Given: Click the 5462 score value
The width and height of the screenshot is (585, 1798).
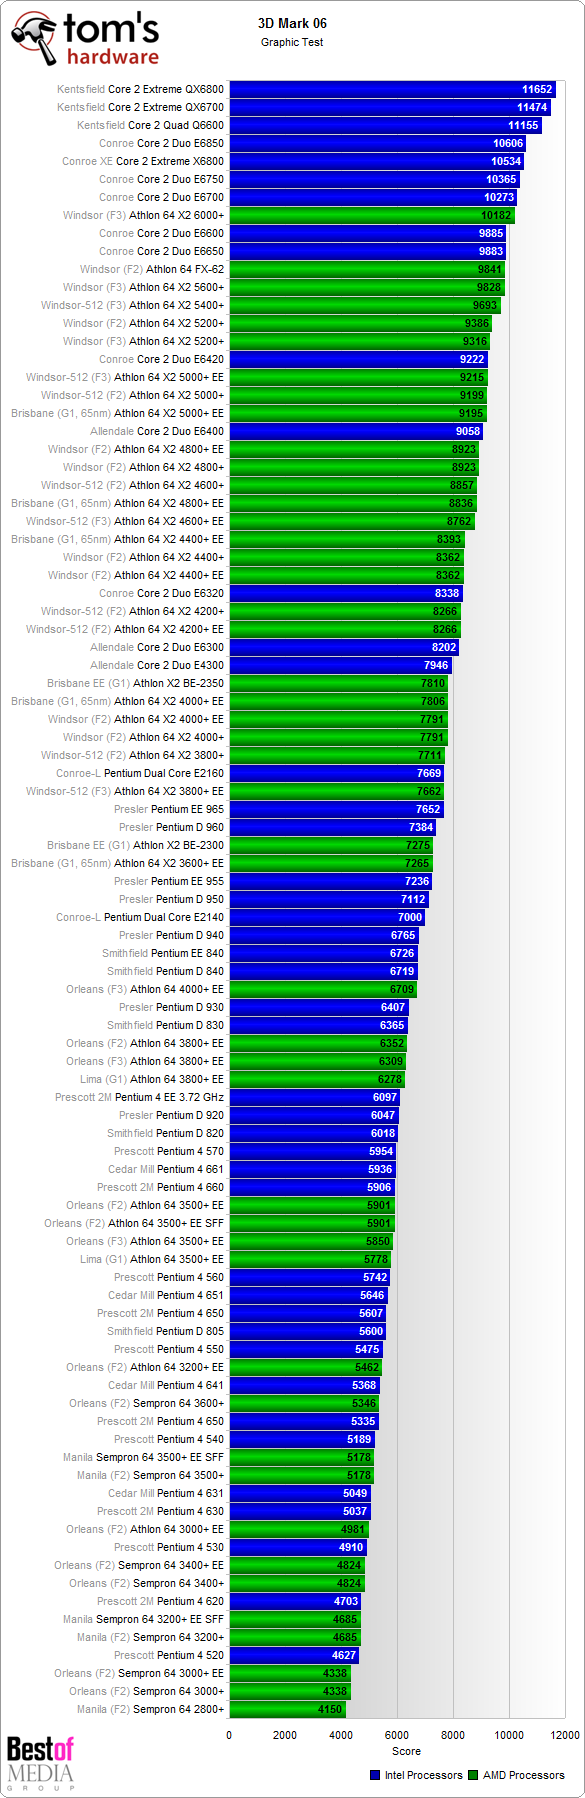Looking at the screenshot, I should coord(367,1367).
